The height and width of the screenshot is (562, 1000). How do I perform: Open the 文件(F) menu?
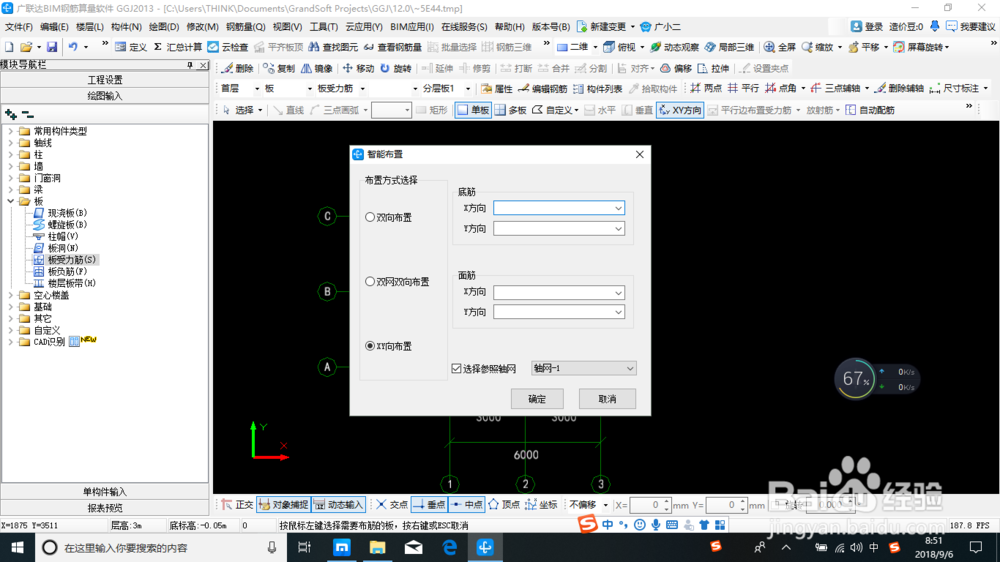click(x=18, y=27)
